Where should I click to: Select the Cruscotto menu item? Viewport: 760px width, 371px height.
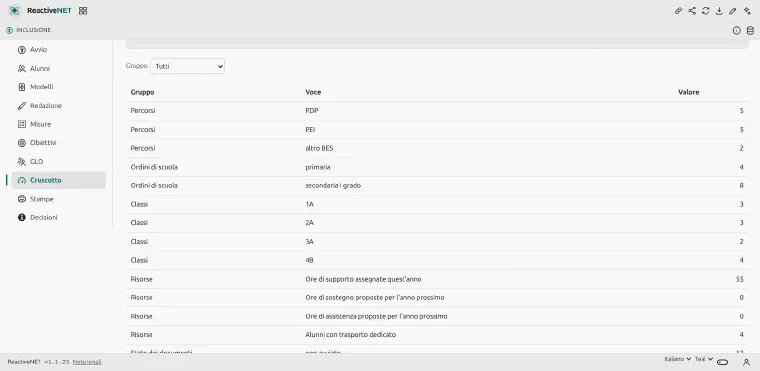[59, 180]
